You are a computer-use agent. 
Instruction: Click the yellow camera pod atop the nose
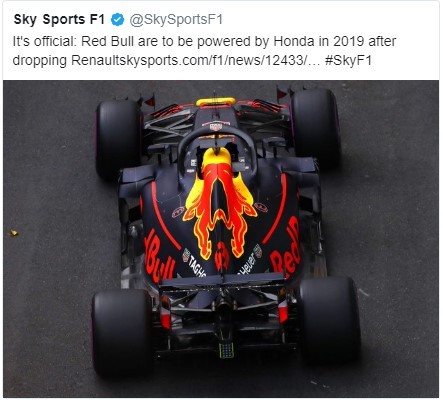pyautogui.click(x=216, y=102)
